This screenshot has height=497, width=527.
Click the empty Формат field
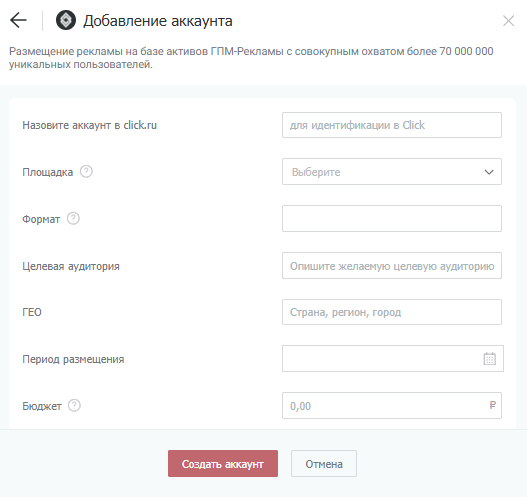pyautogui.click(x=392, y=219)
